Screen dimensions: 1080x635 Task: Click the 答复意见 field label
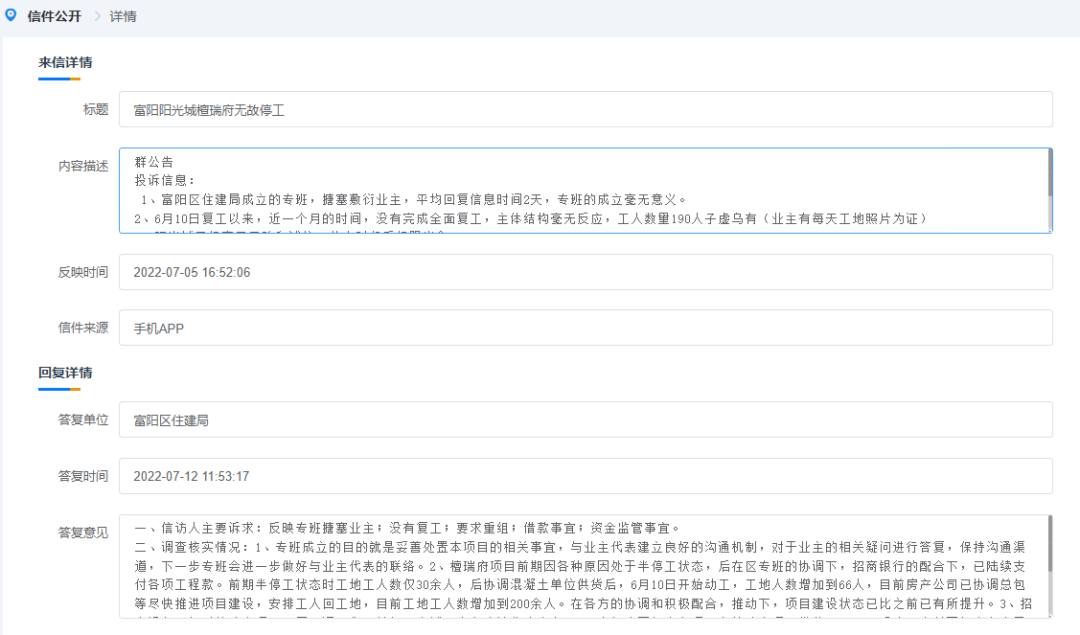tap(83, 532)
